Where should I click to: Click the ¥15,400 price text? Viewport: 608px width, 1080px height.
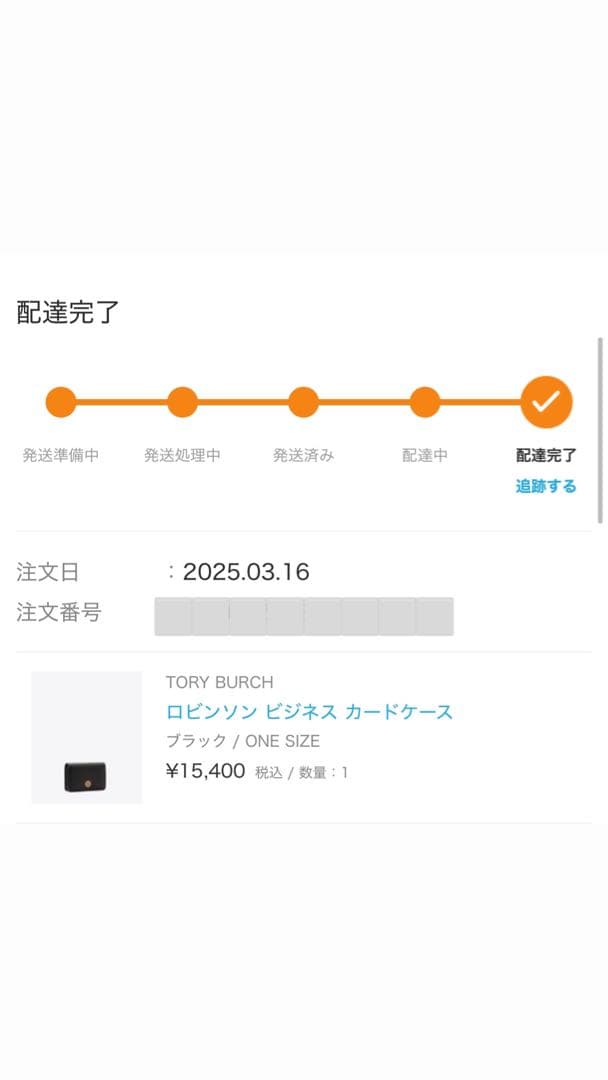point(205,771)
